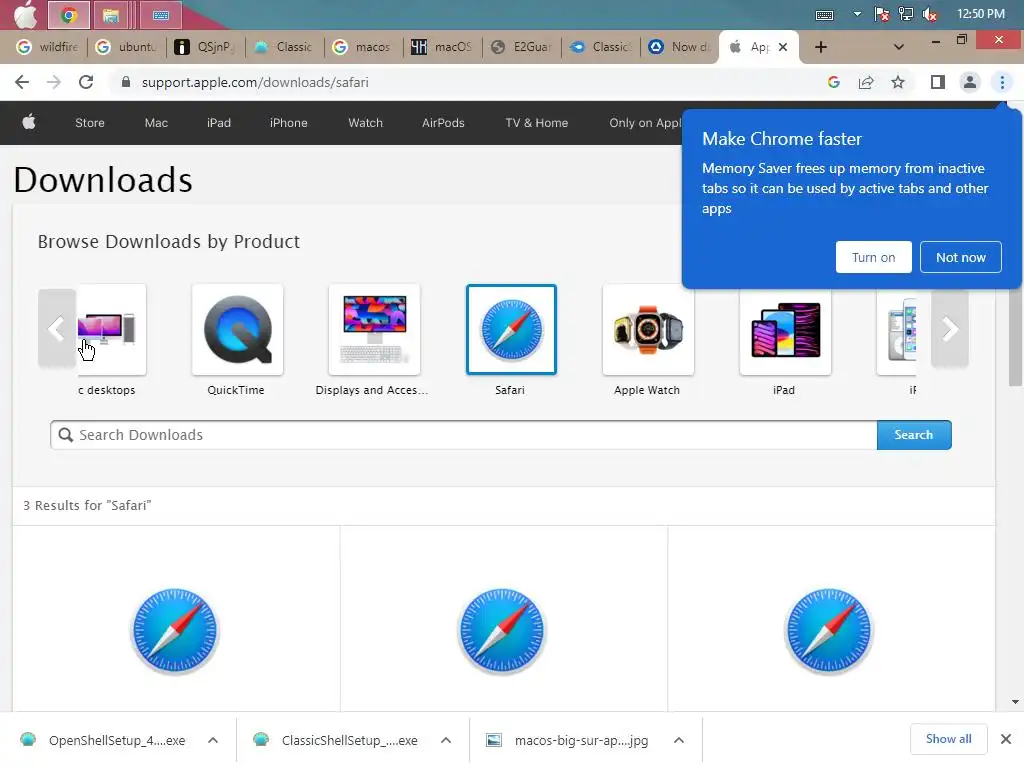1024x768 pixels.
Task: Expand the tab search dropdown
Action: 899,47
